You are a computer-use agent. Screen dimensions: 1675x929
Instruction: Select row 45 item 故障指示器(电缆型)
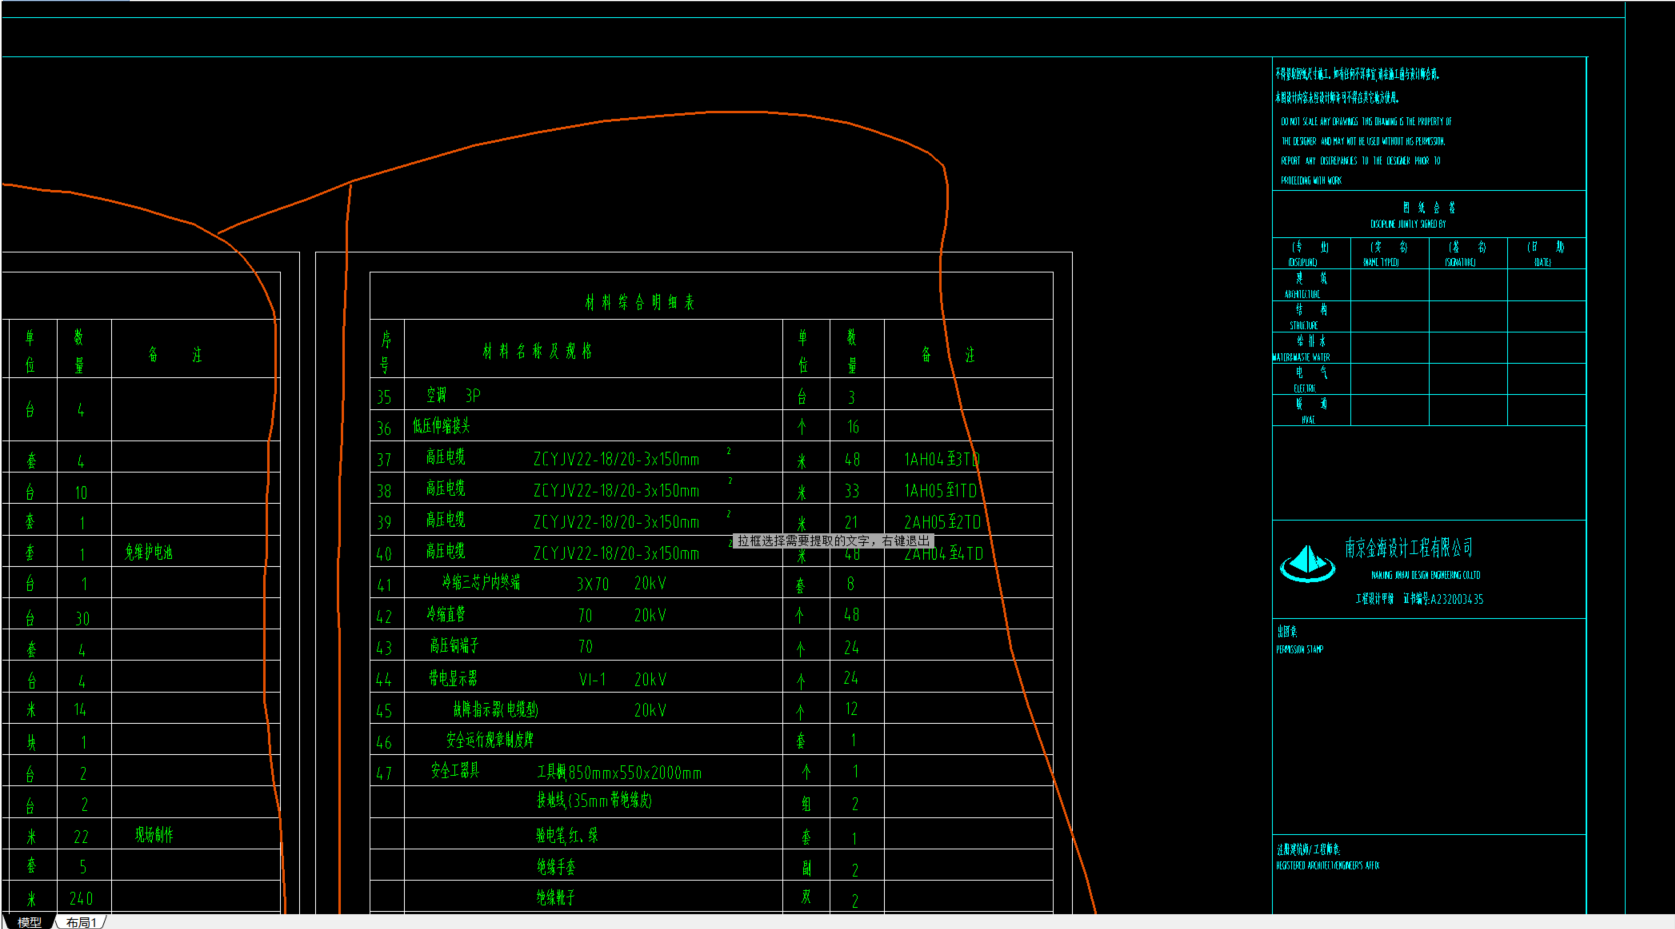click(495, 709)
